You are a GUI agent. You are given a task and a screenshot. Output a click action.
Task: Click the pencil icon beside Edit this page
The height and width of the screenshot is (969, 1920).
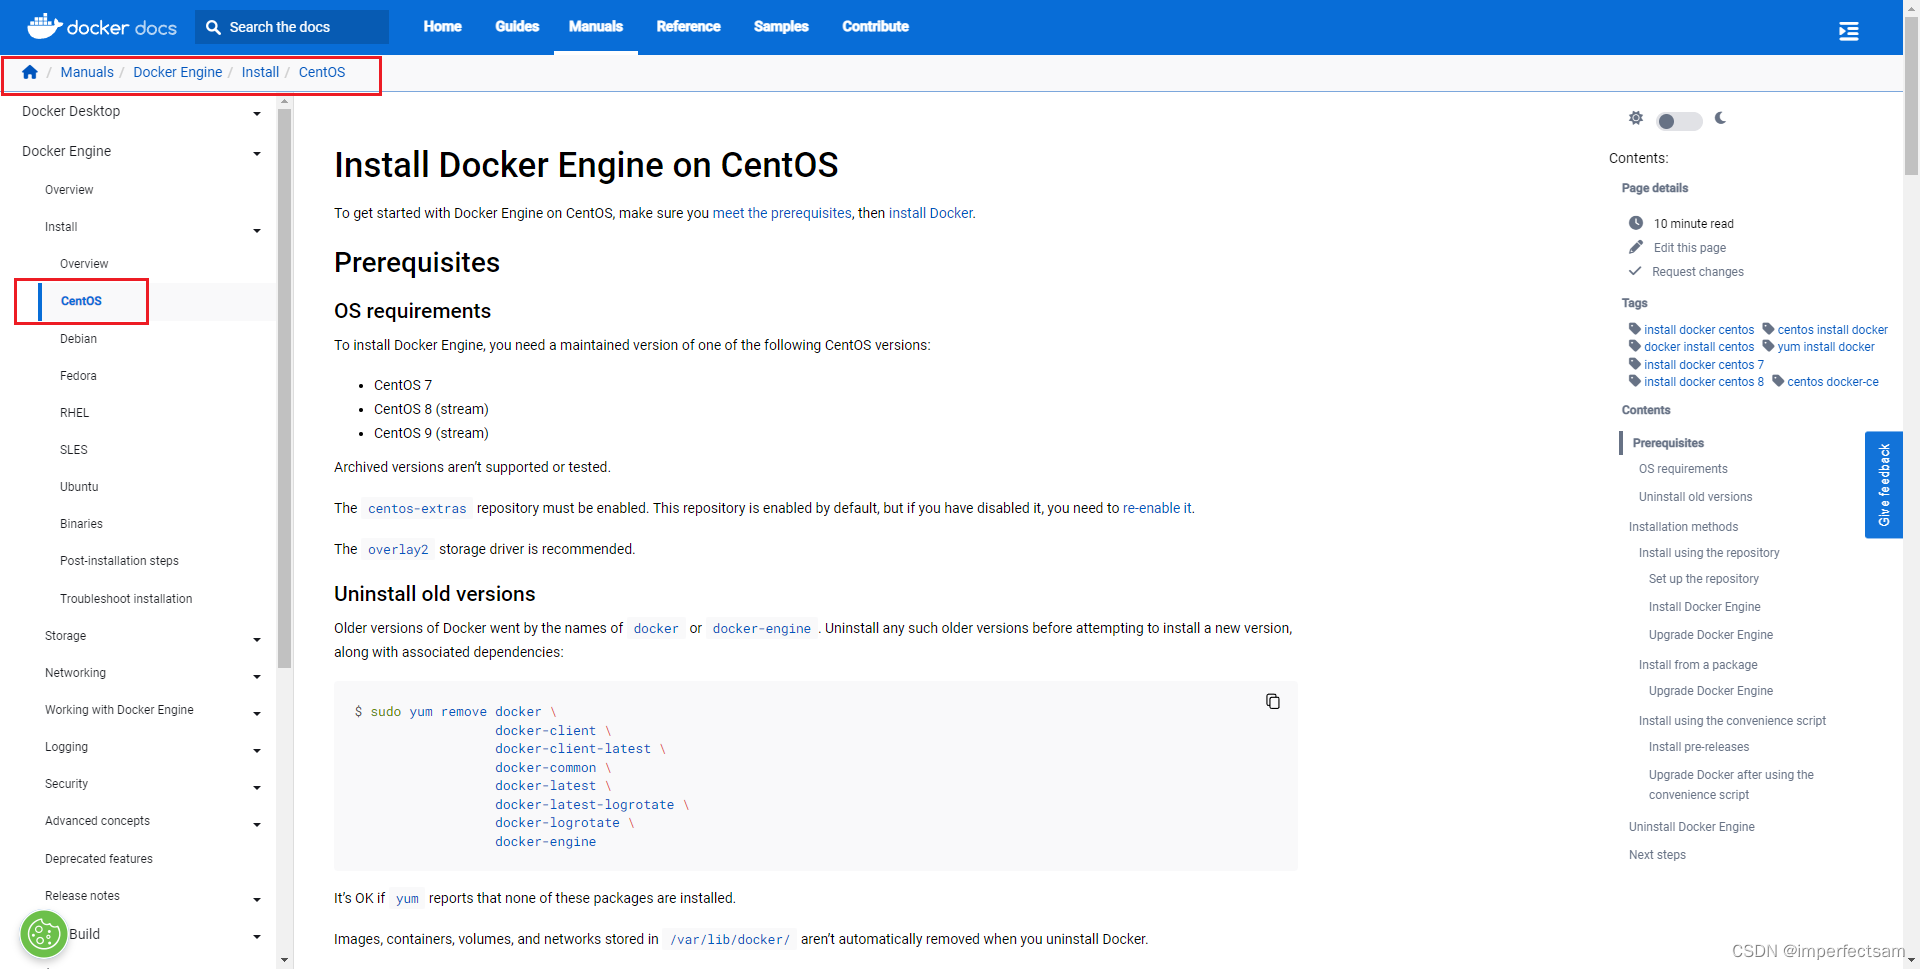[1636, 247]
